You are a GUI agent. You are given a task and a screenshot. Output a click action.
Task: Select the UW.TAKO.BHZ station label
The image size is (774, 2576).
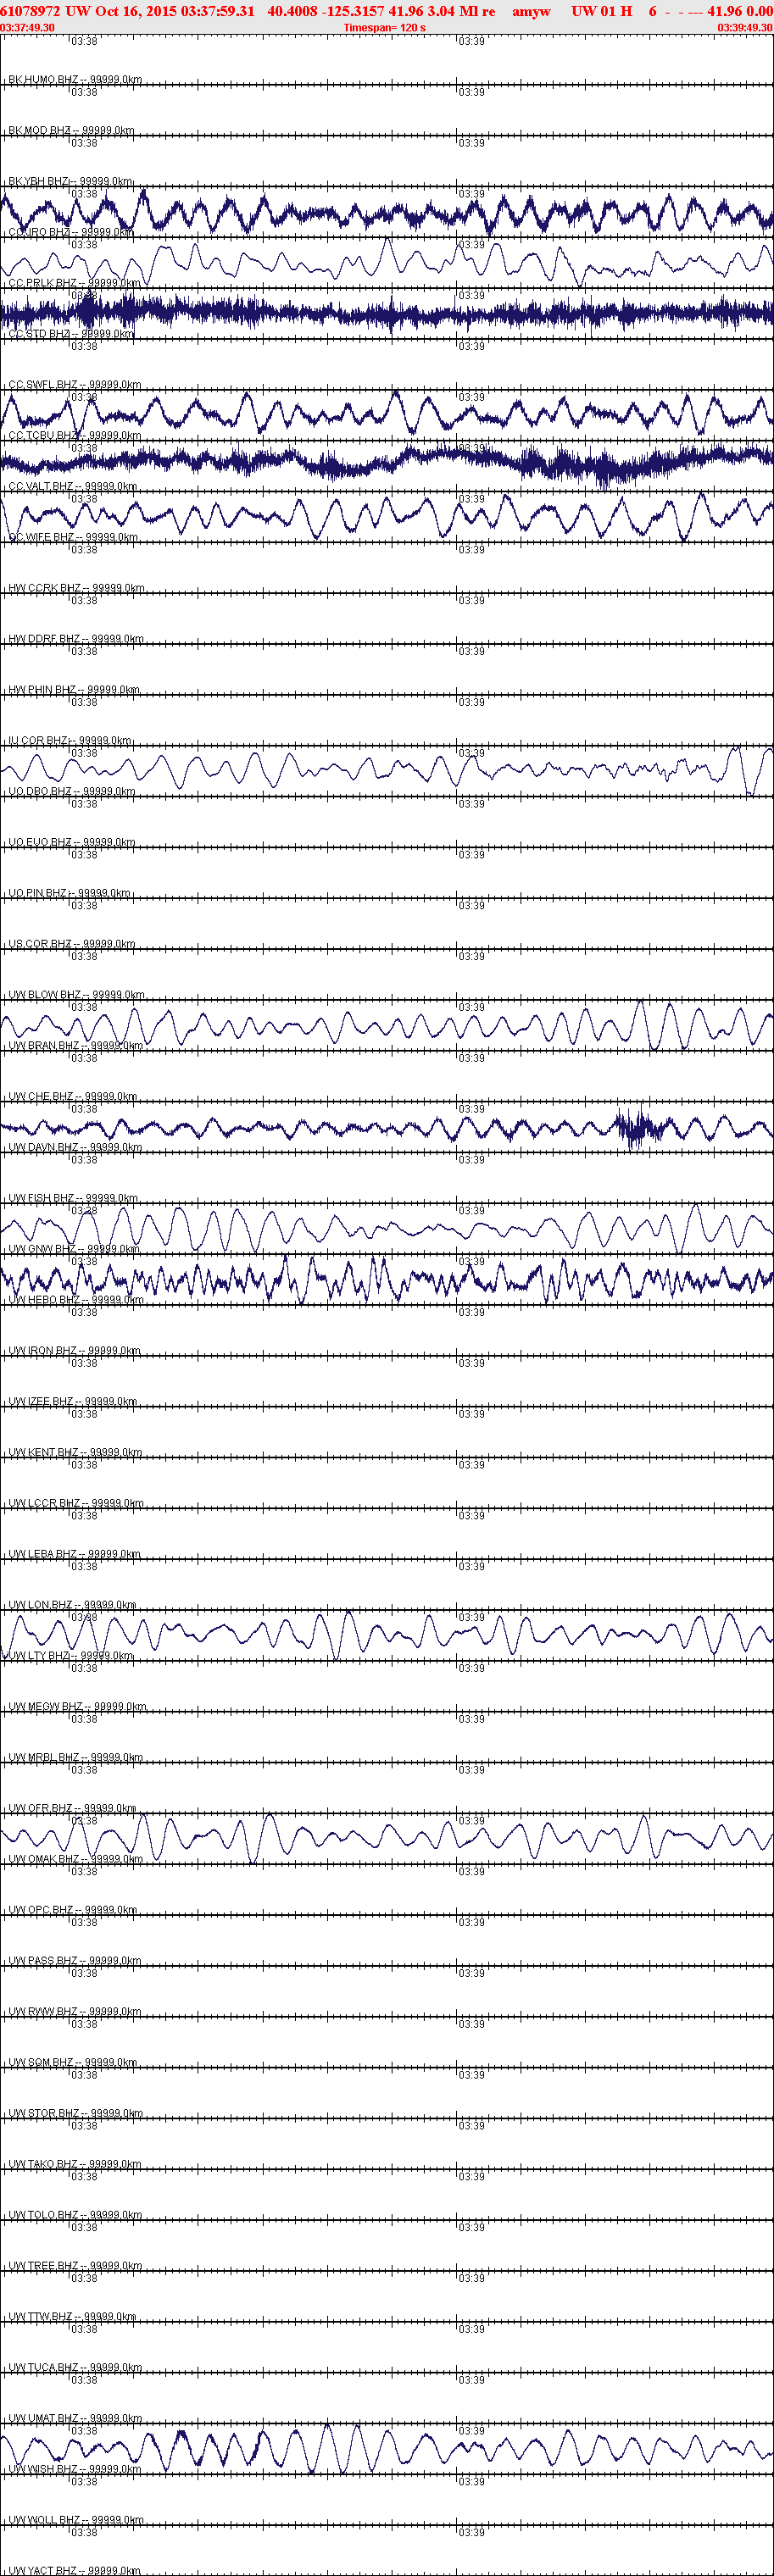tap(74, 2166)
